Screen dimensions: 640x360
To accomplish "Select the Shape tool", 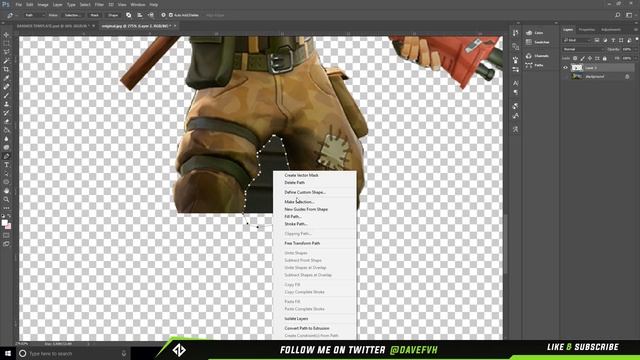I will (x=7, y=182).
